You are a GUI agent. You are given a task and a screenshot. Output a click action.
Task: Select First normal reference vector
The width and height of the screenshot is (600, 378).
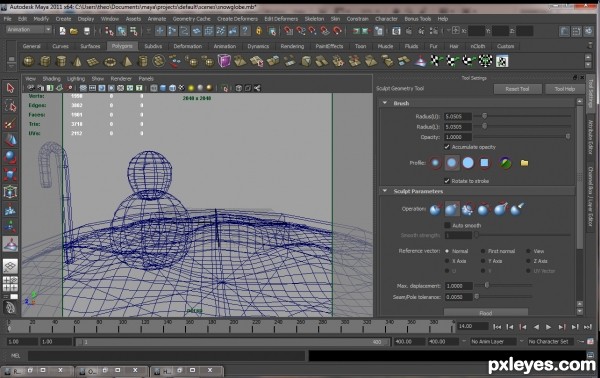pos(483,251)
